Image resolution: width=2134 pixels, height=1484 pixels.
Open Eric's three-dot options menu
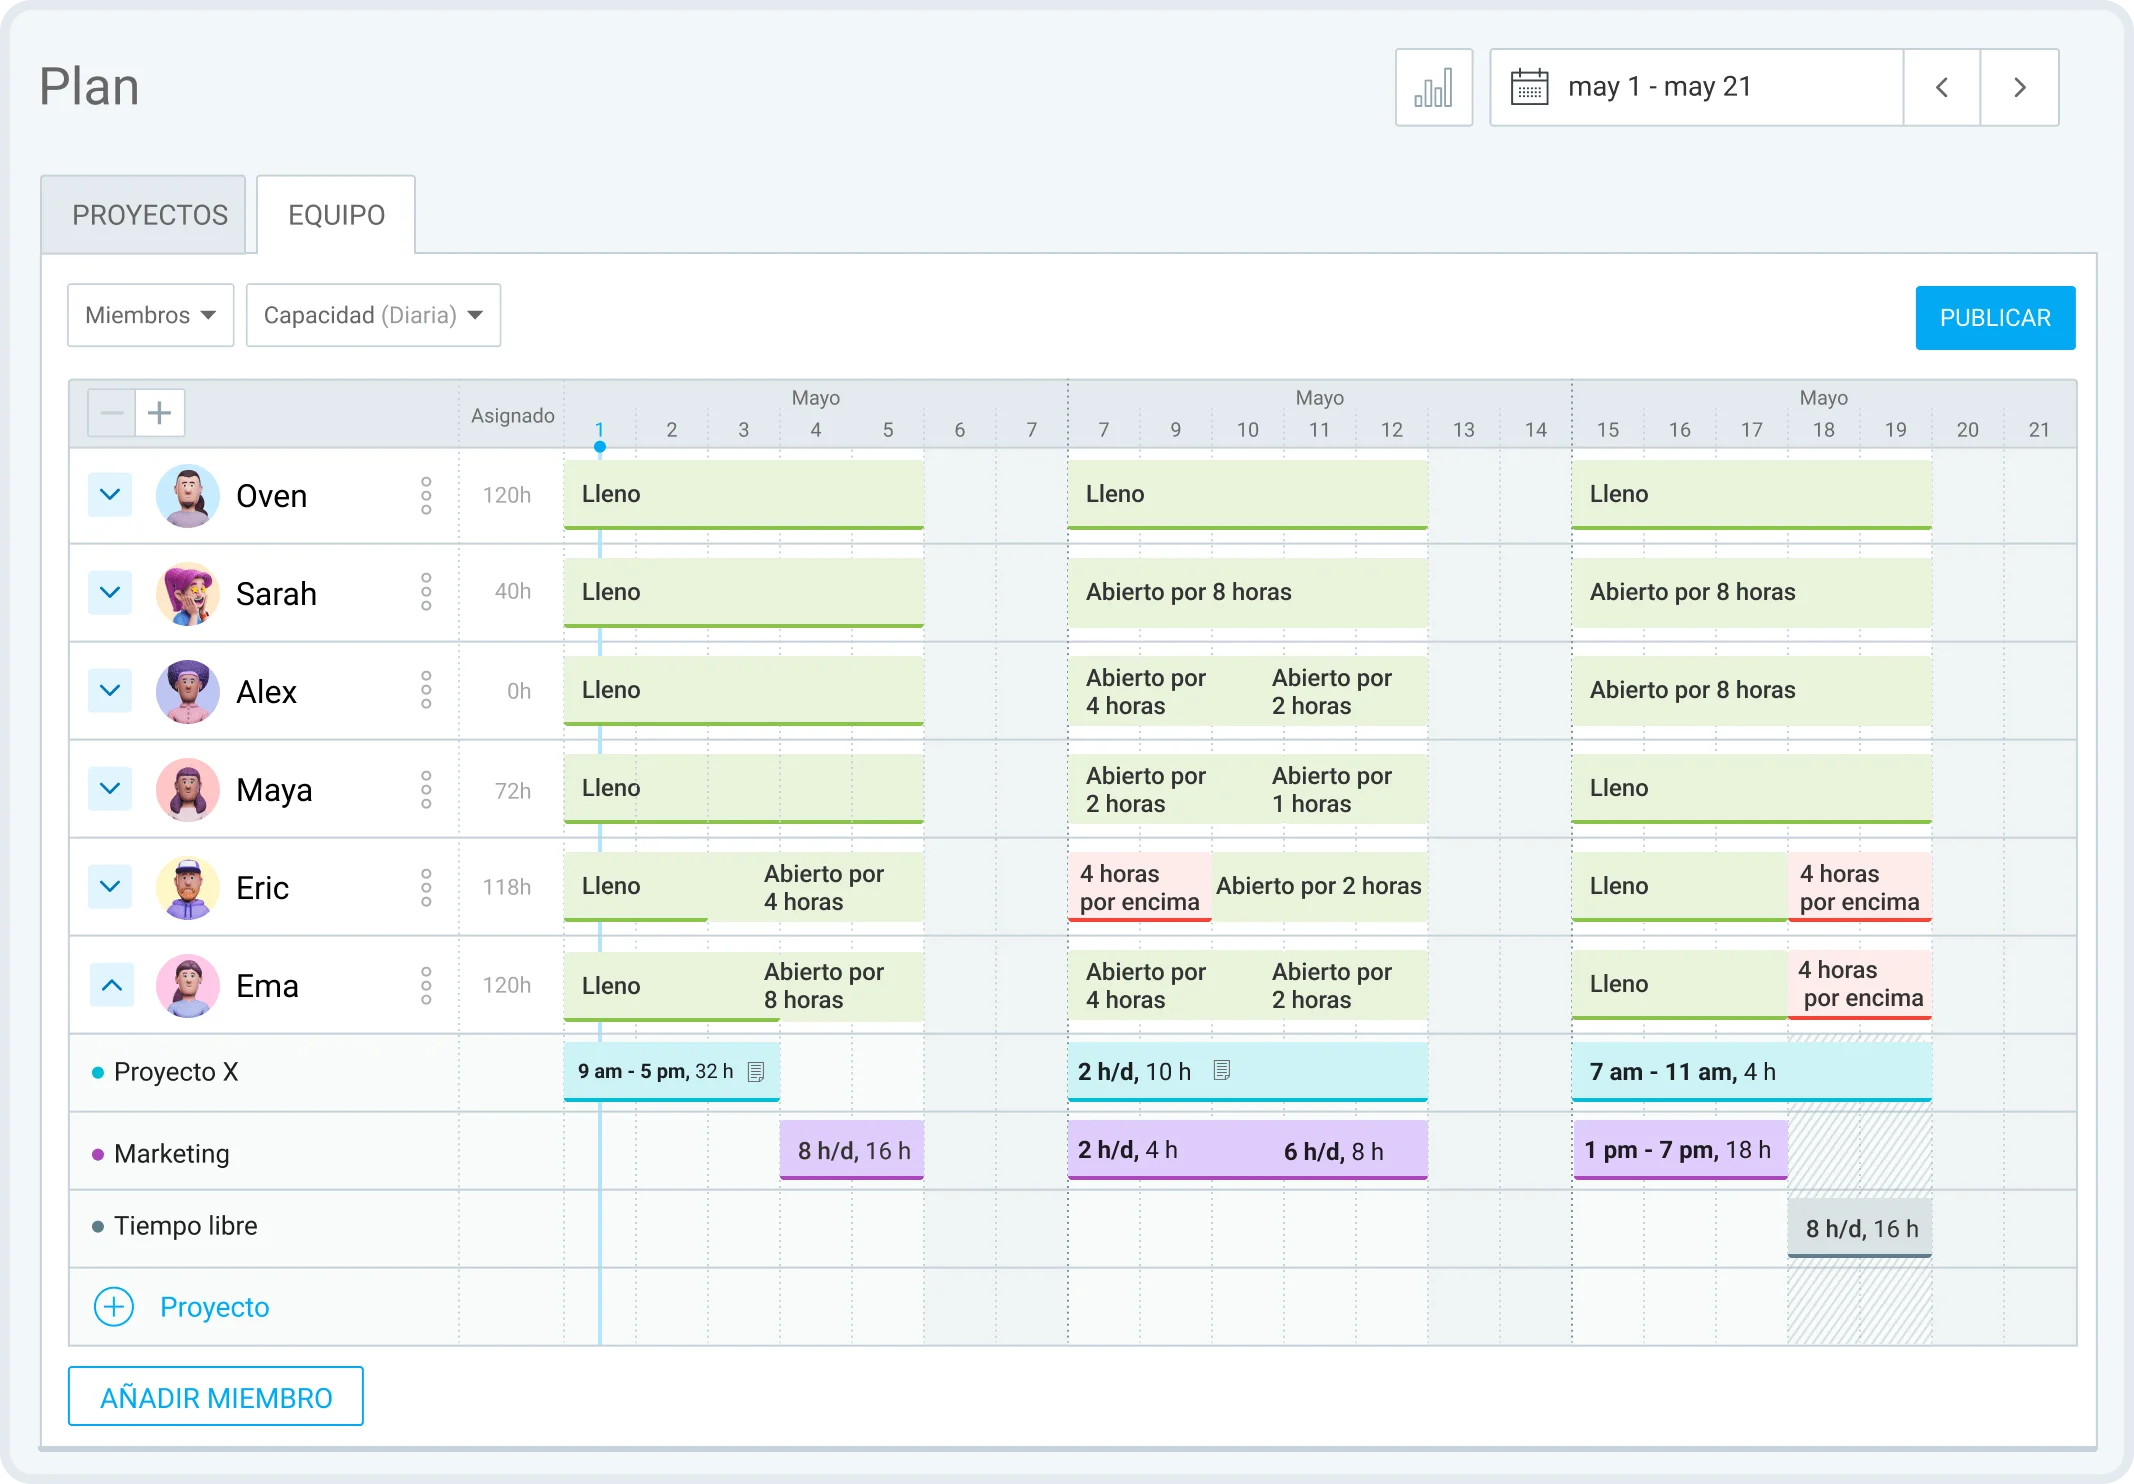tap(426, 887)
